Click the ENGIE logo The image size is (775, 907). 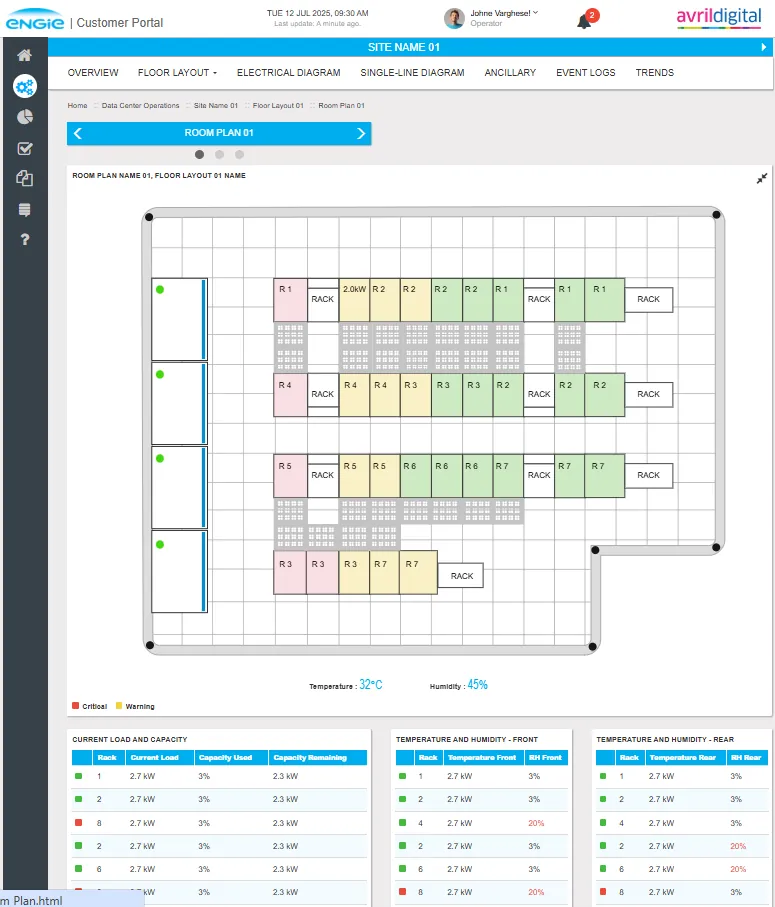[35, 21]
